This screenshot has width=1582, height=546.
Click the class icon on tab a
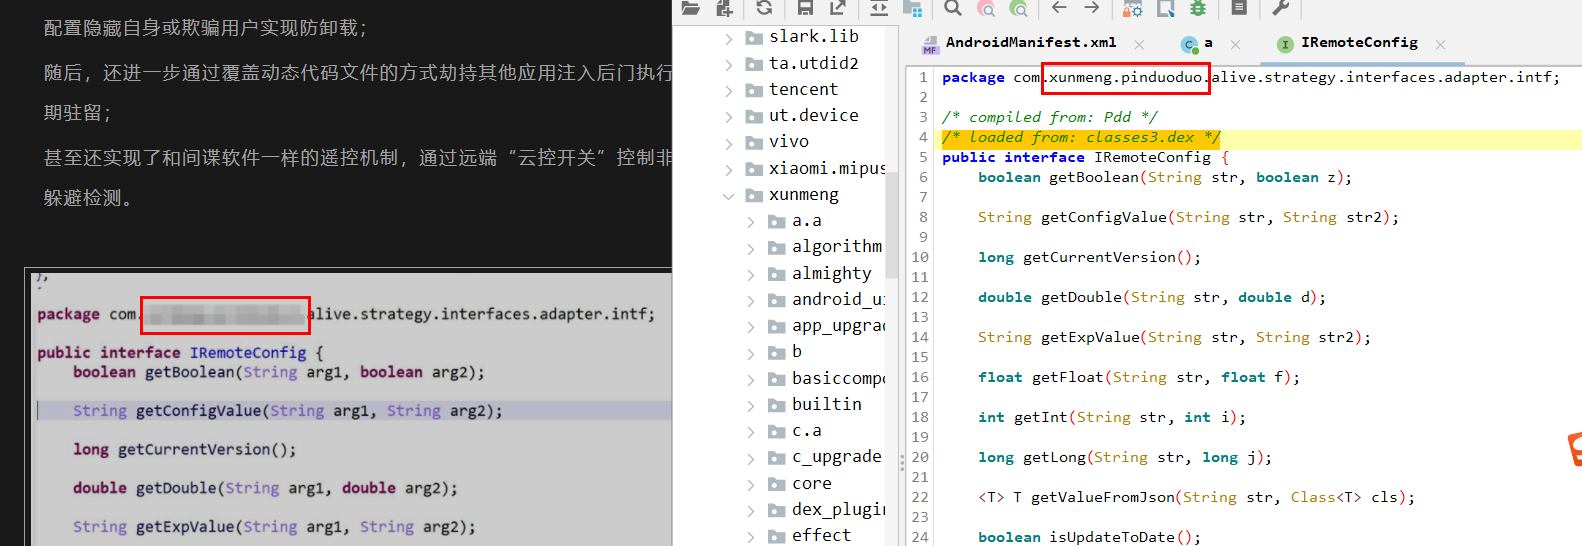[x=1189, y=44]
